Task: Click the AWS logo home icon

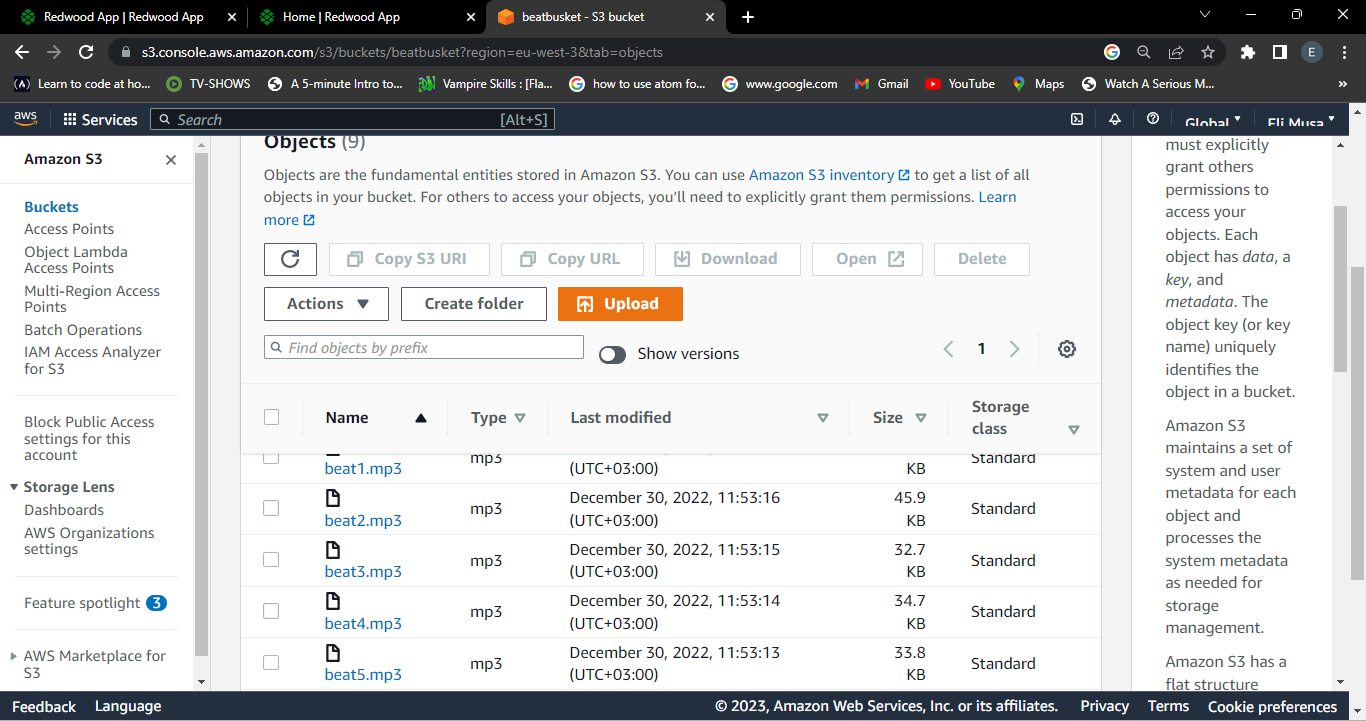Action: pyautogui.click(x=25, y=119)
